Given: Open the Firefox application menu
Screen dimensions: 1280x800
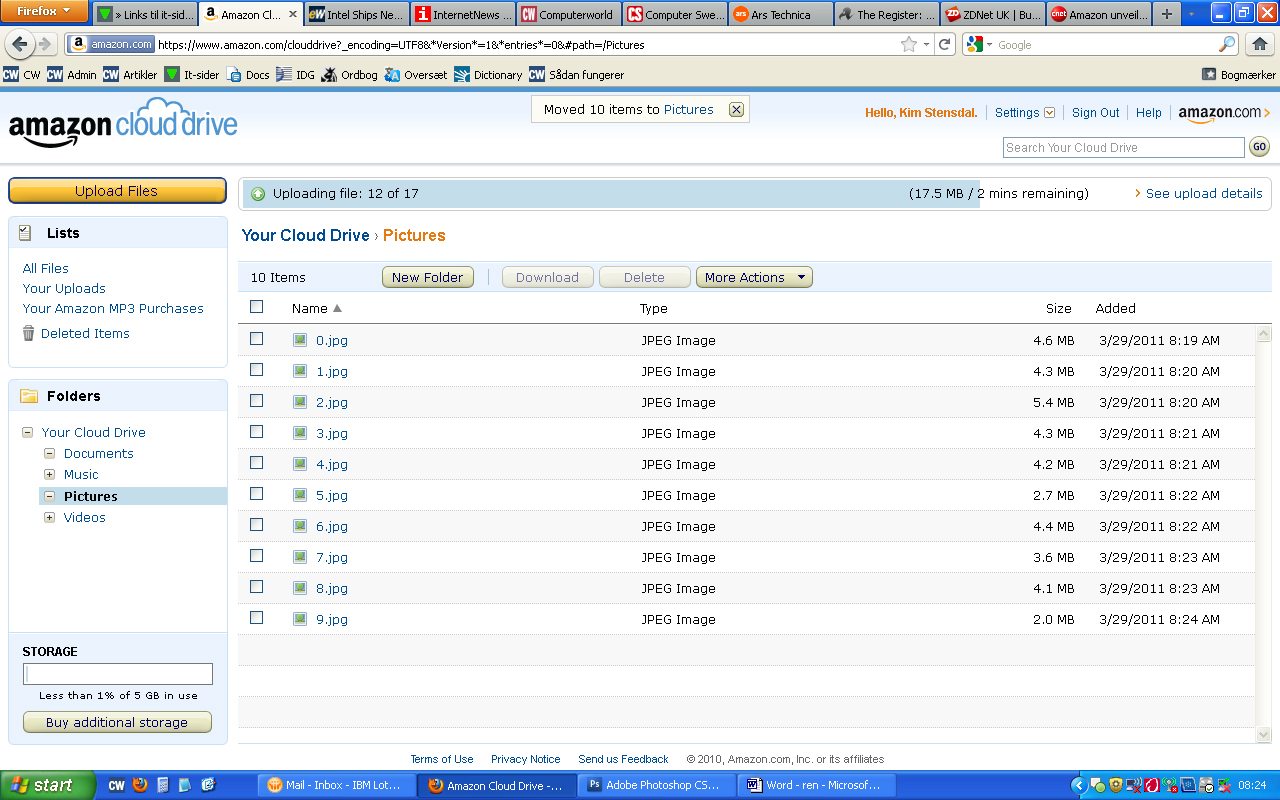Looking at the screenshot, I should (45, 12).
